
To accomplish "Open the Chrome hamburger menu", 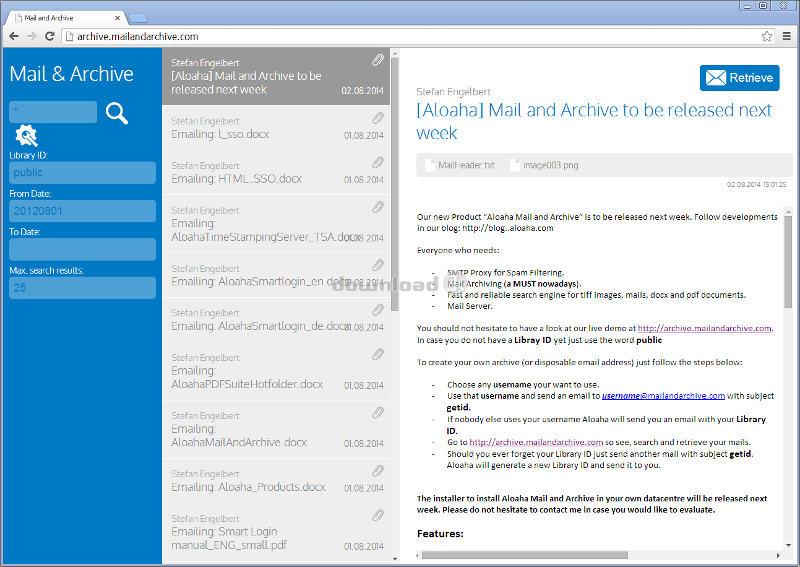I will 786,36.
